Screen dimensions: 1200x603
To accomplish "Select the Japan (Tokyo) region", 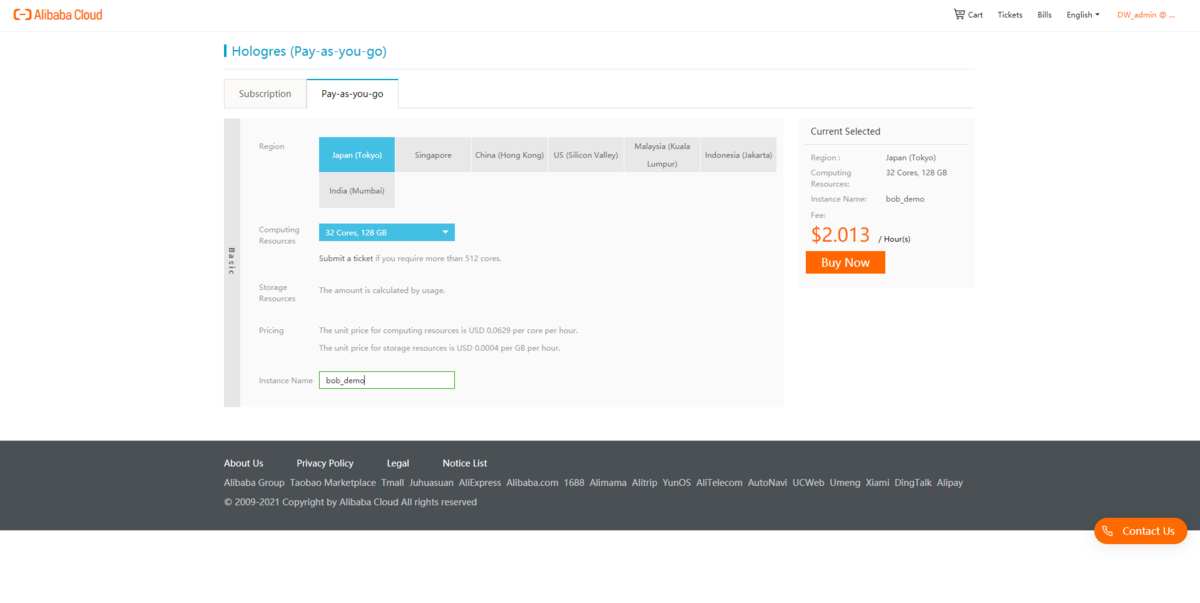I will click(357, 155).
